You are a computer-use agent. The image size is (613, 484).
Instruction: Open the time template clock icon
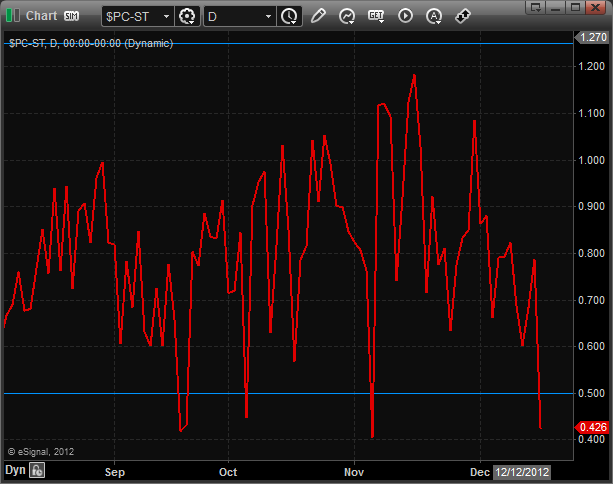pos(289,16)
